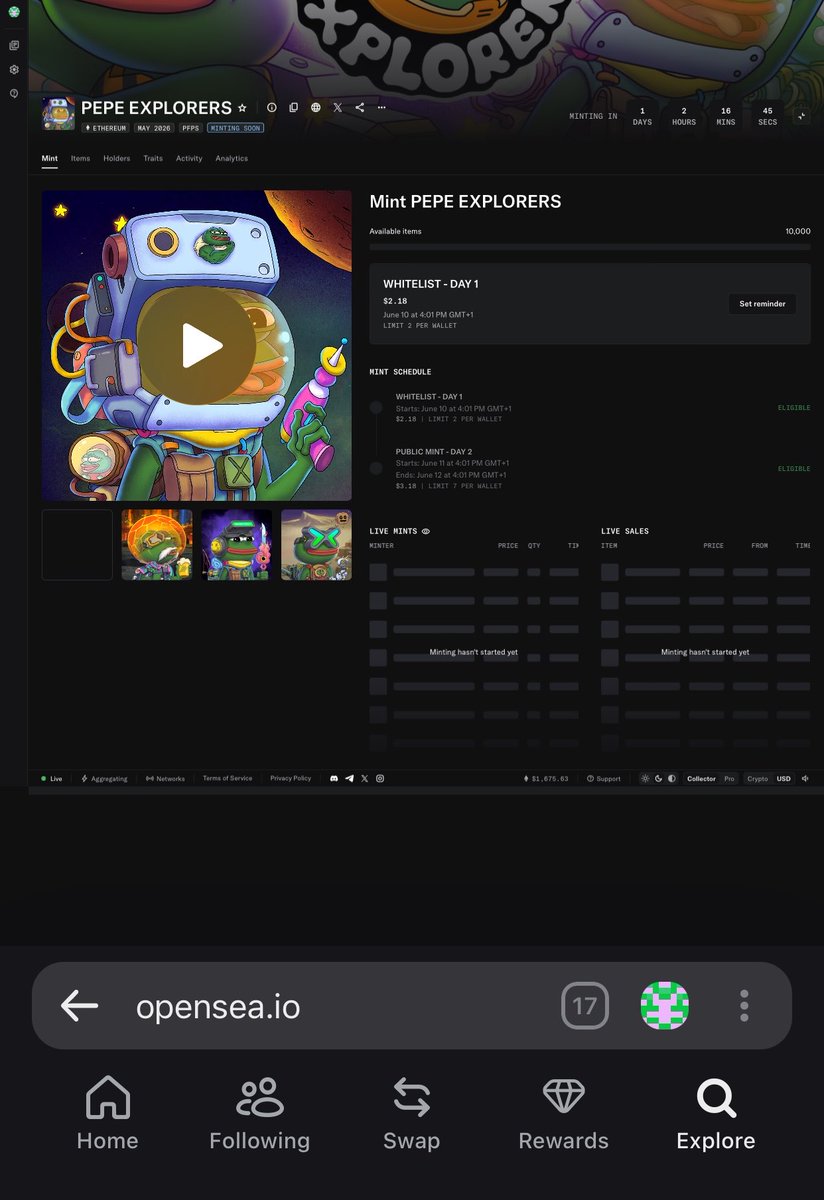This screenshot has height=1200, width=824.
Task: Click the PFPS category badge
Action: point(190,128)
